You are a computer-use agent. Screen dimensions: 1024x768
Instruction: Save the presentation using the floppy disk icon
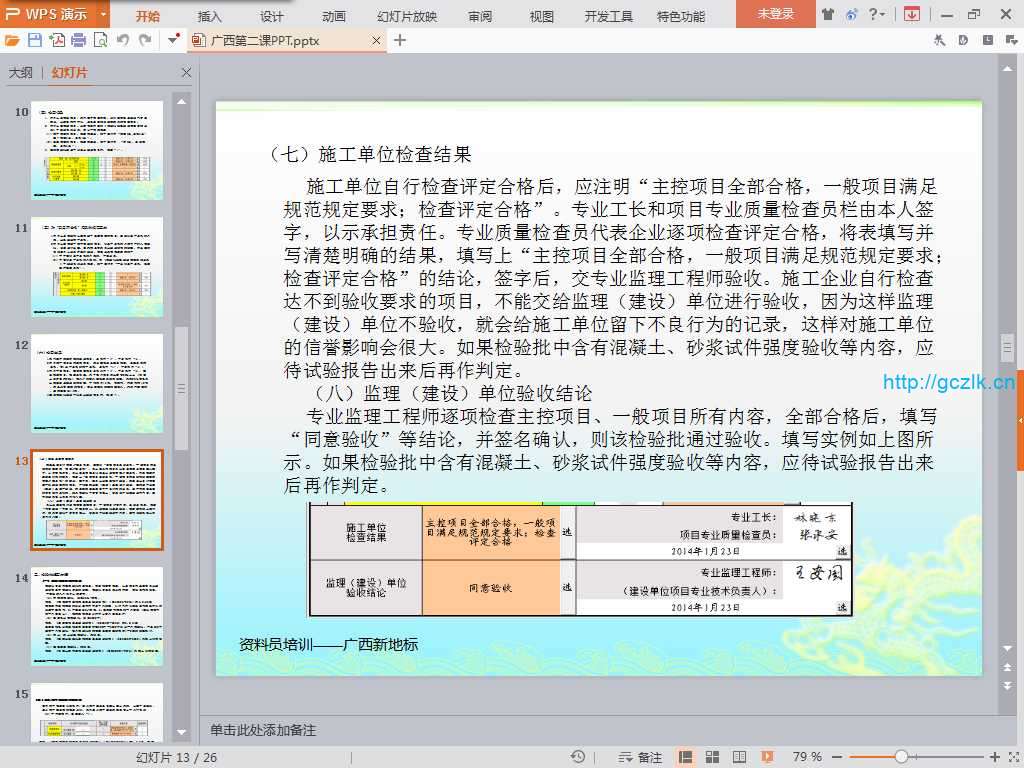35,40
